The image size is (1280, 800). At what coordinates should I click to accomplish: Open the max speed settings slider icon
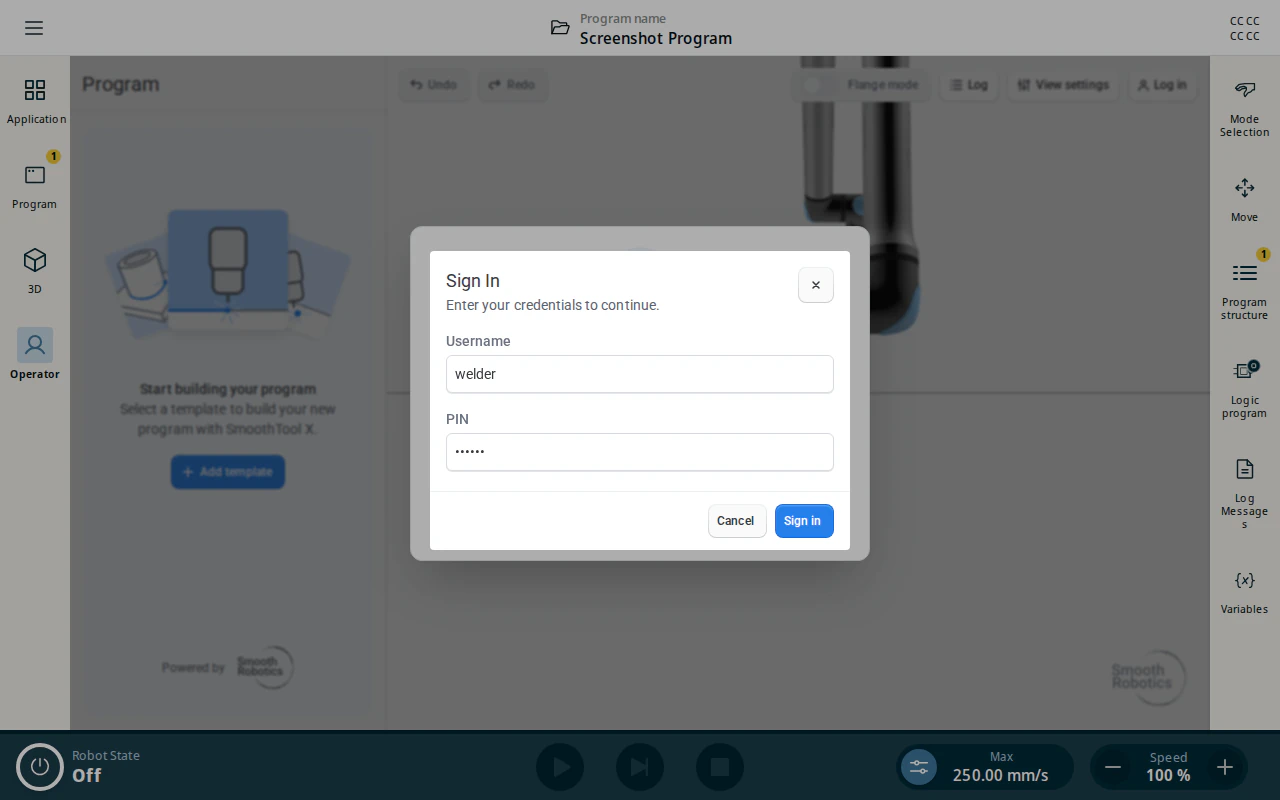pyautogui.click(x=919, y=767)
